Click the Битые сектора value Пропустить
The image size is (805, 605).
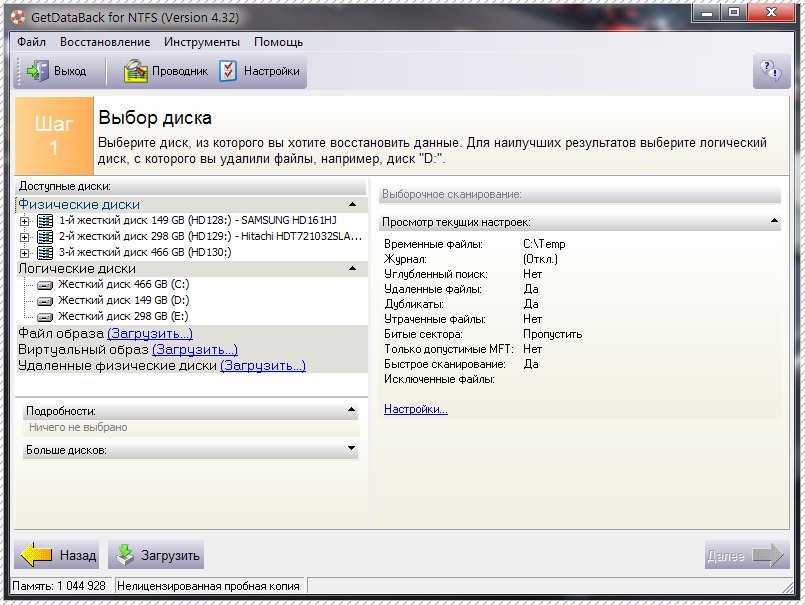[x=552, y=334]
